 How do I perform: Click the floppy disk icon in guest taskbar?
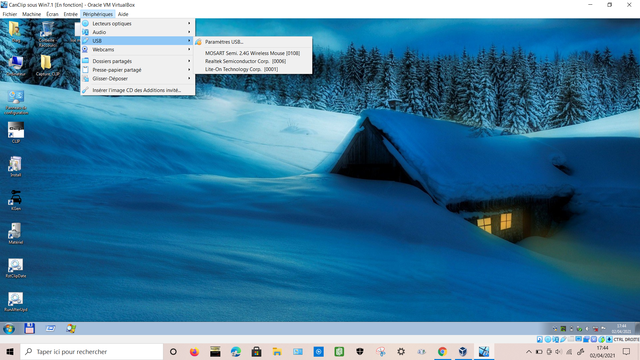click(x=29, y=328)
